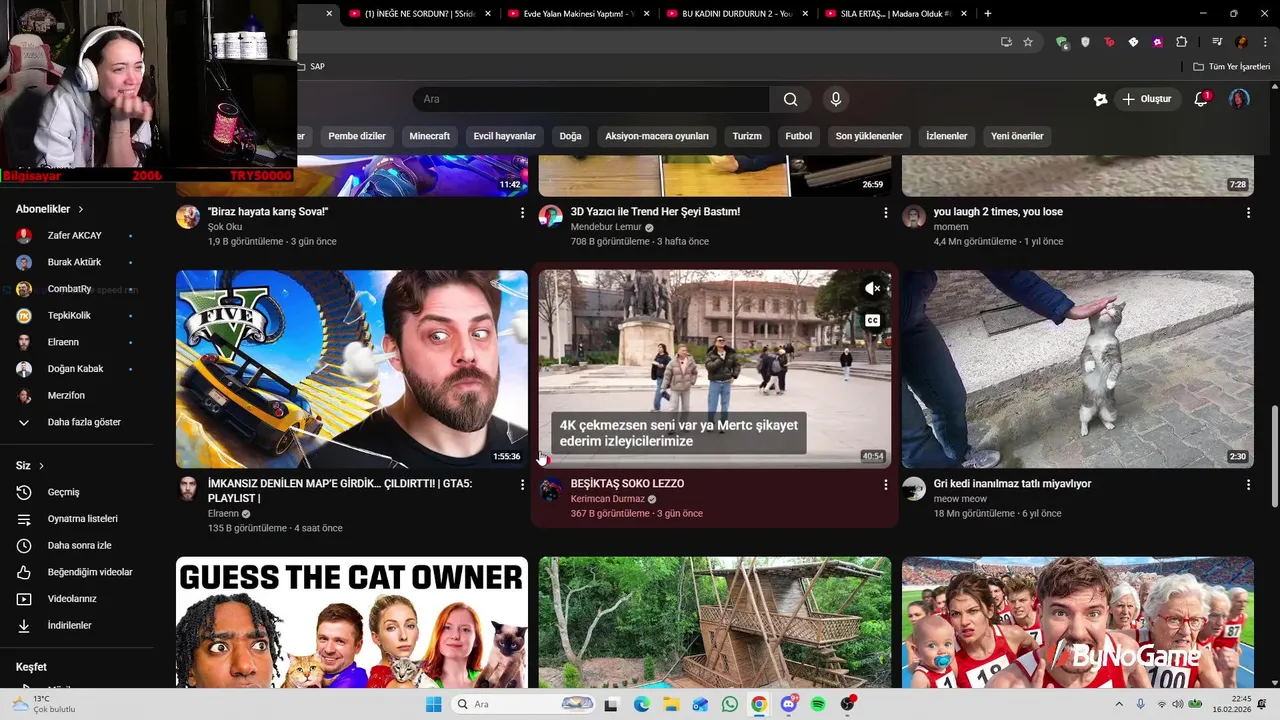Click the YouTube search magnifier button

790,99
